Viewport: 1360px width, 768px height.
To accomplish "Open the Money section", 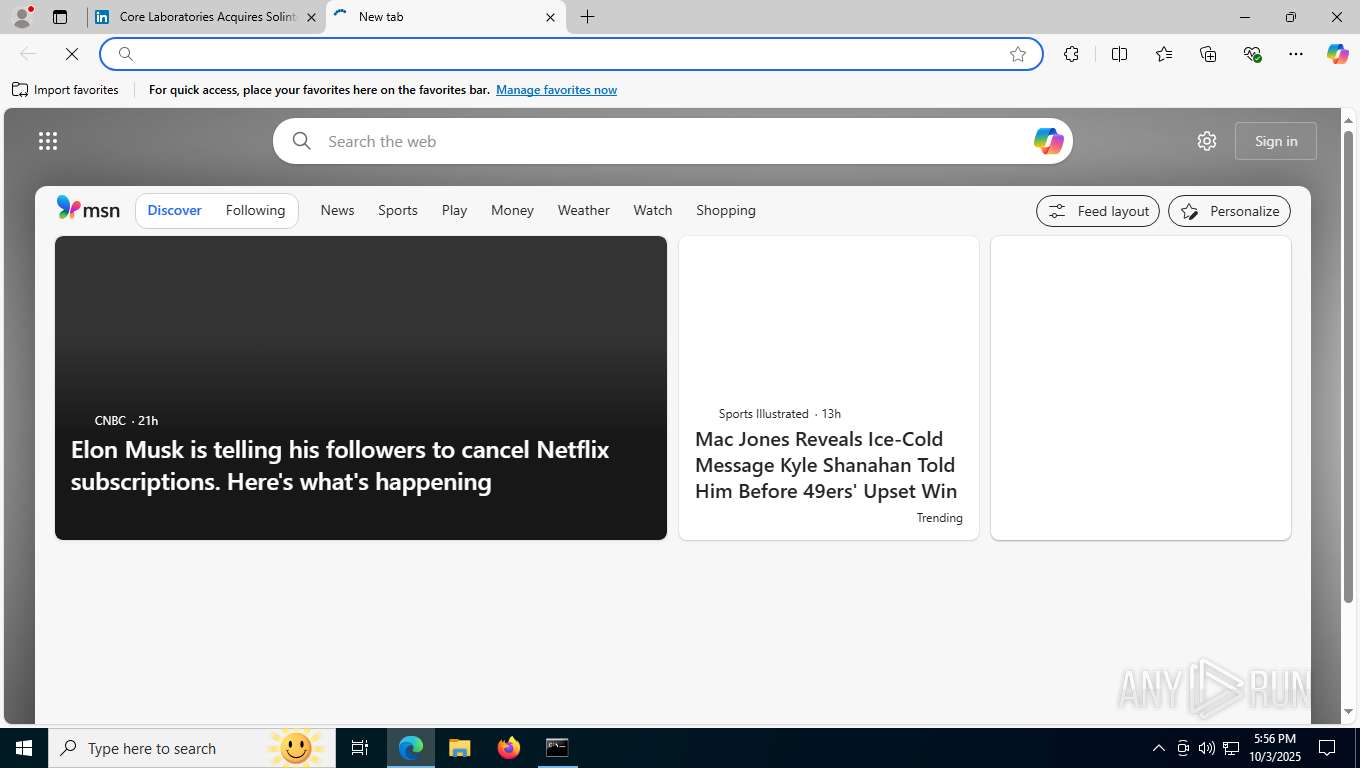I will (512, 210).
